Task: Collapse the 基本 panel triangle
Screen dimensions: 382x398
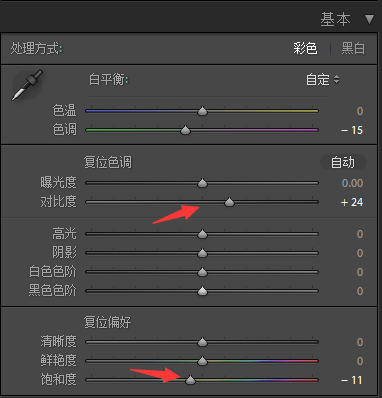Action: pyautogui.click(x=369, y=19)
